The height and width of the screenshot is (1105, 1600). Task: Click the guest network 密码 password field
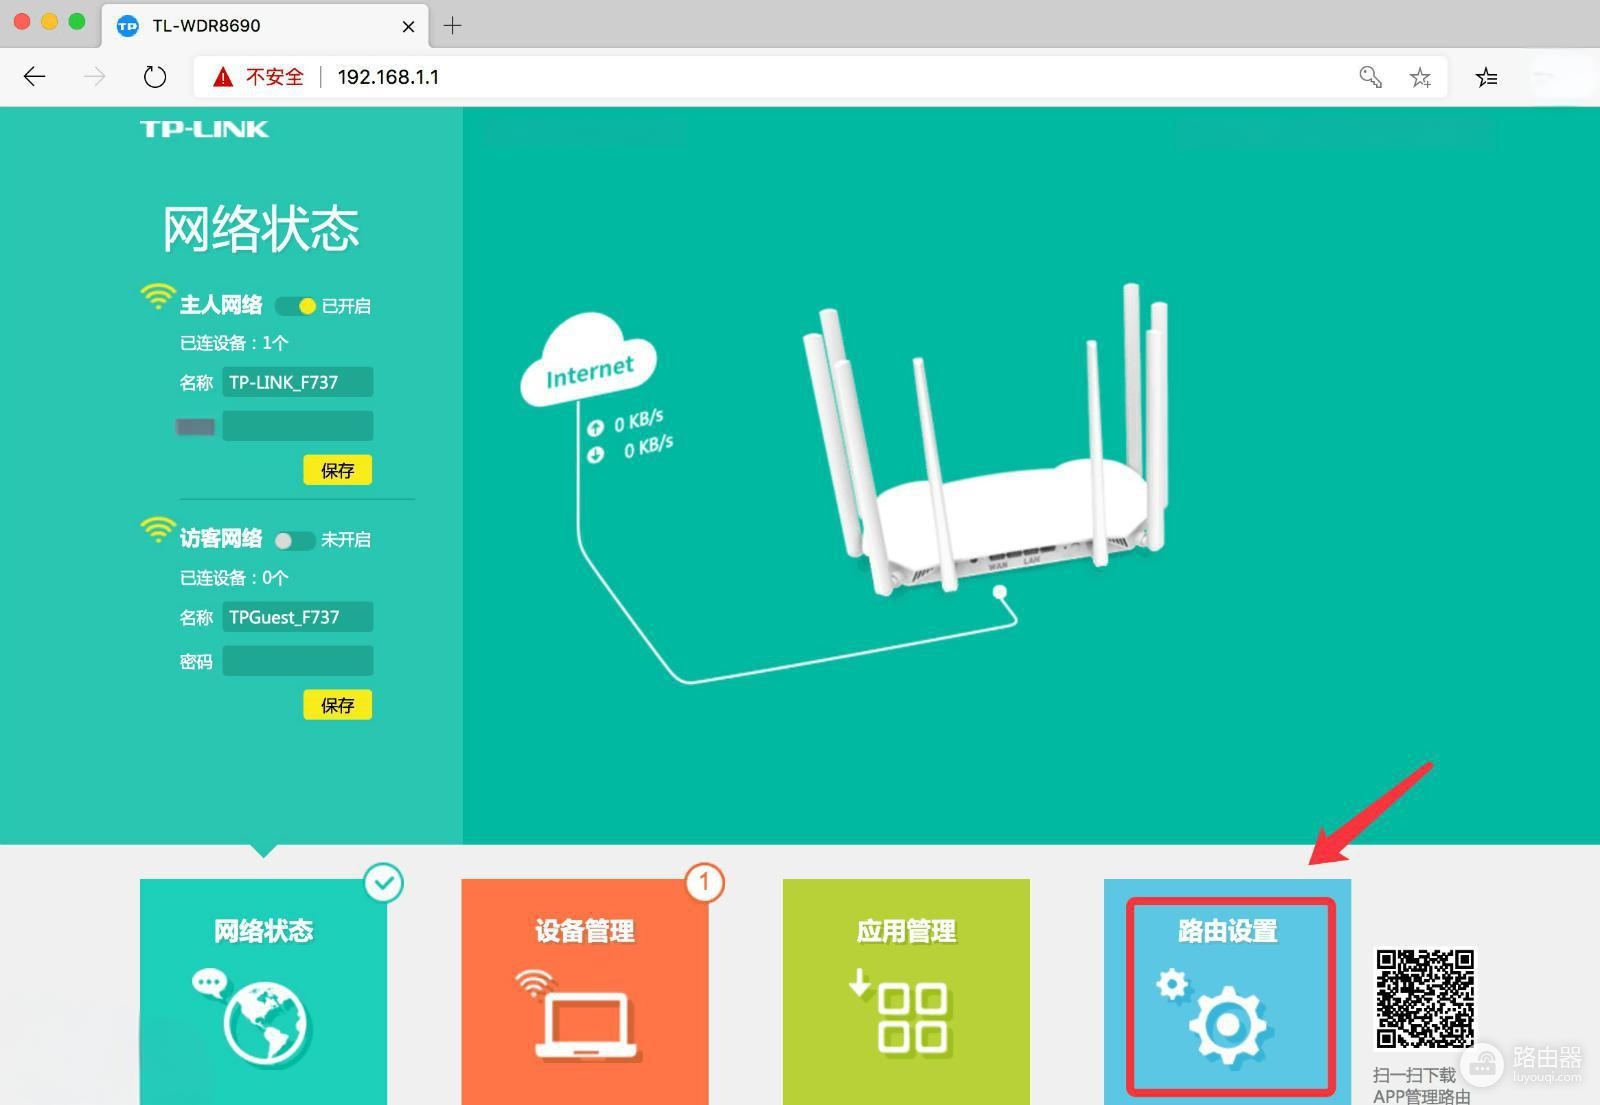[x=298, y=661]
